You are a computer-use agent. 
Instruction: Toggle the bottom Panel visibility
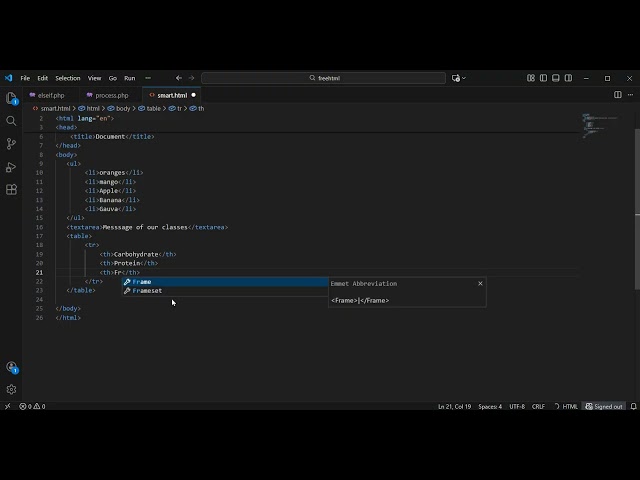pos(556,78)
